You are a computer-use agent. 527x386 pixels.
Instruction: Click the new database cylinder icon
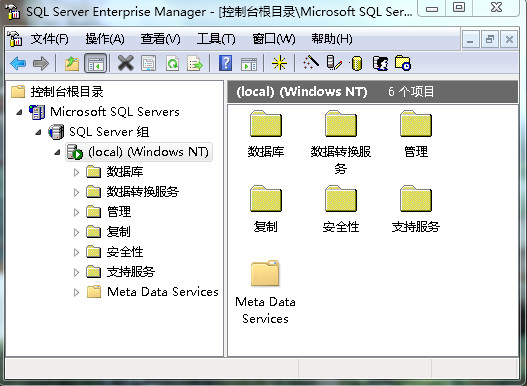point(357,63)
